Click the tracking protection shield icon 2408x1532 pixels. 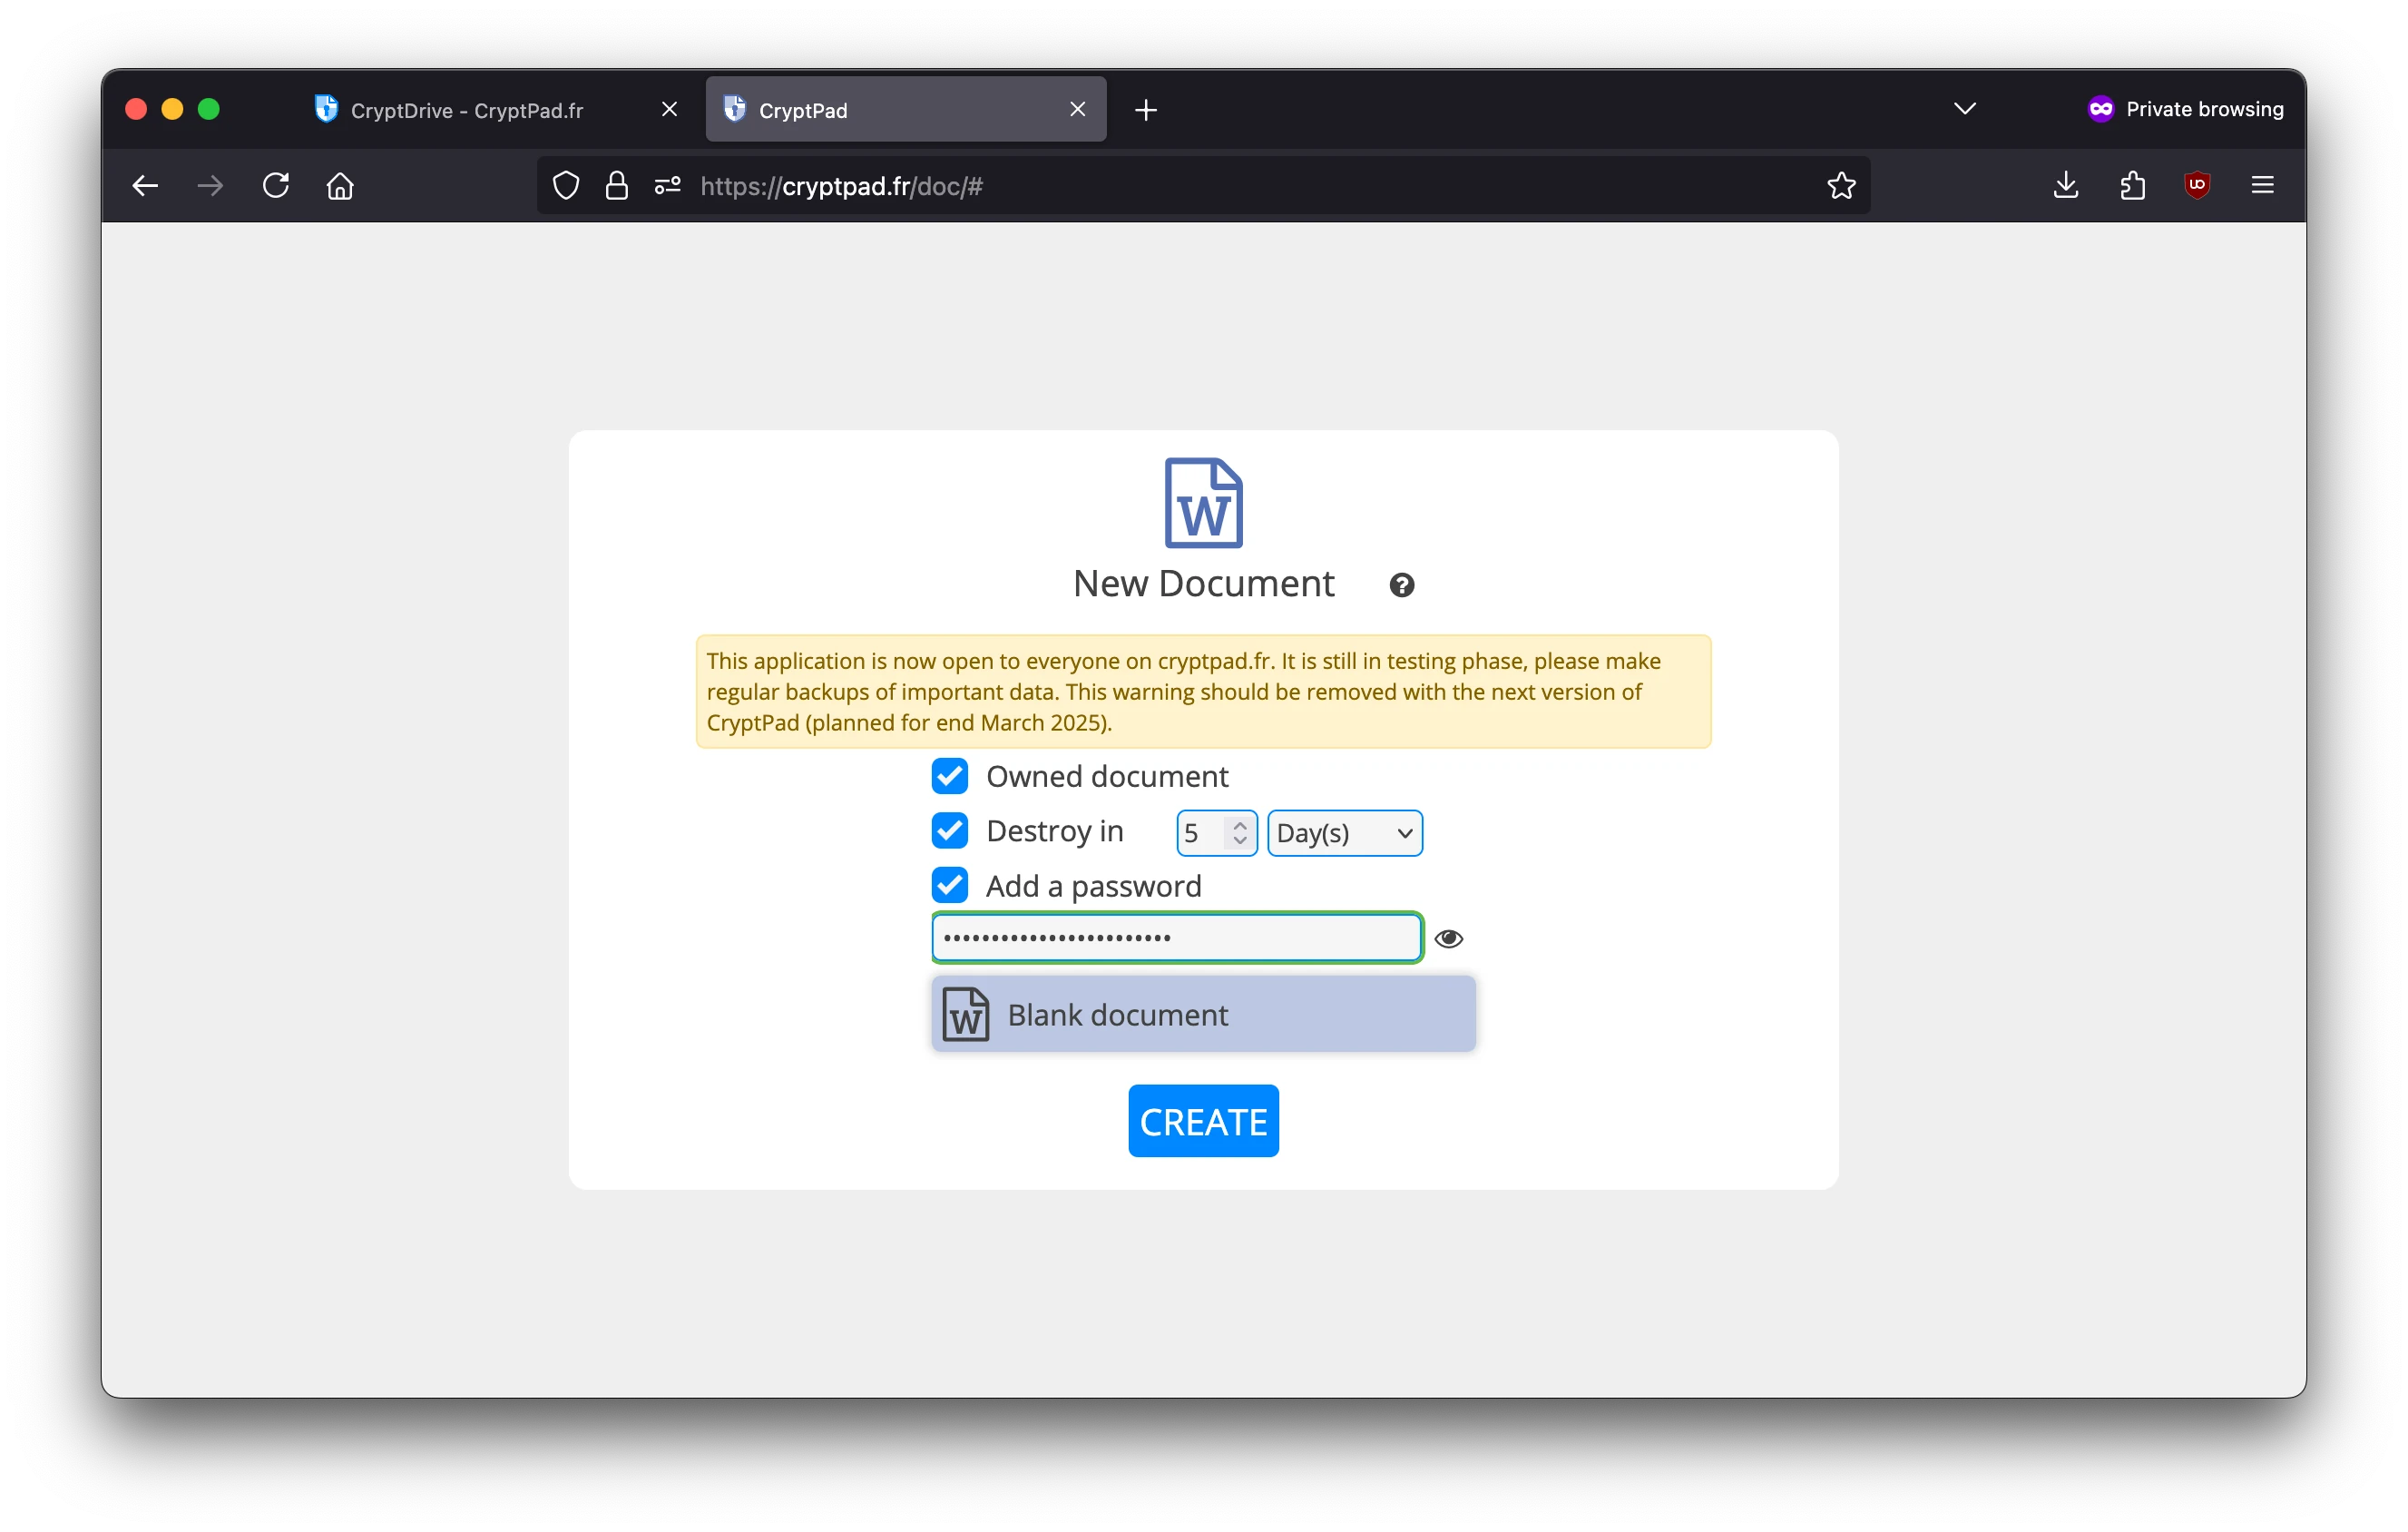tap(566, 185)
